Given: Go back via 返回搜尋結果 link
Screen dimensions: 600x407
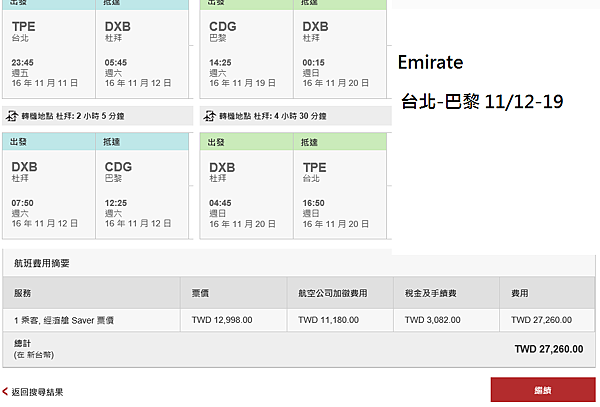Looking at the screenshot, I should (x=37, y=392).
